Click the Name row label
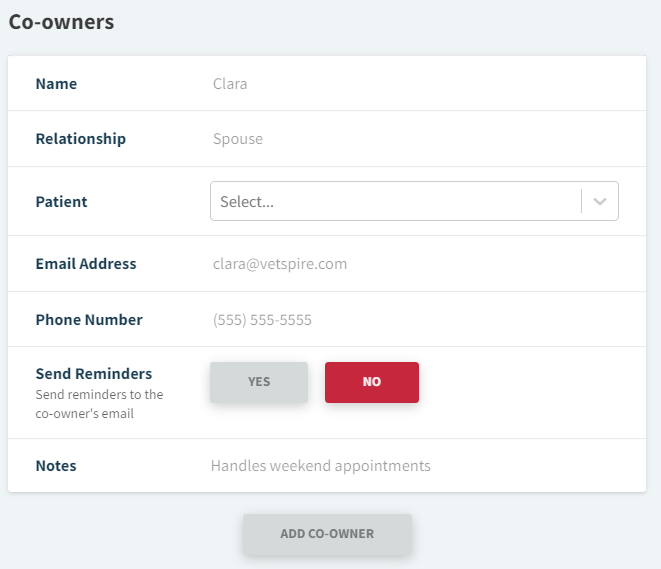The width and height of the screenshot is (661, 569). (56, 84)
